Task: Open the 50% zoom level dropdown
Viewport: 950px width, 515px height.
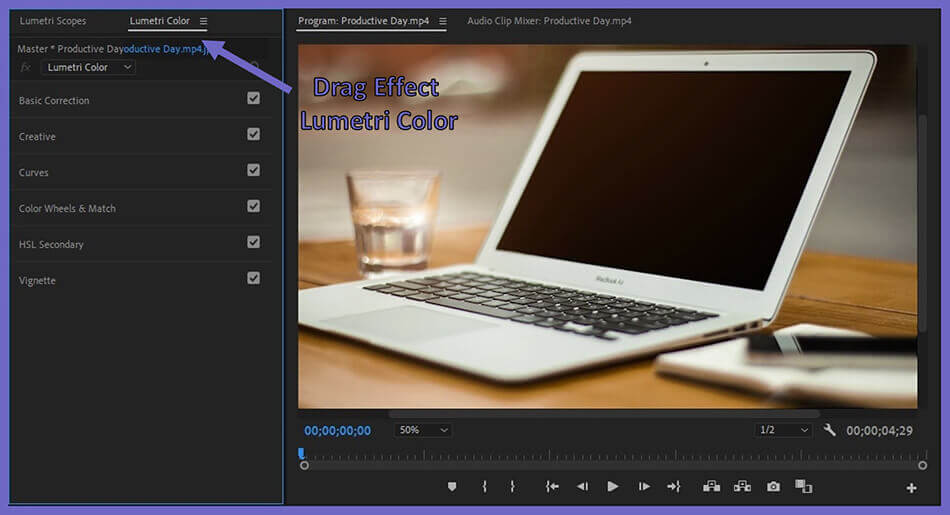Action: pyautogui.click(x=423, y=430)
